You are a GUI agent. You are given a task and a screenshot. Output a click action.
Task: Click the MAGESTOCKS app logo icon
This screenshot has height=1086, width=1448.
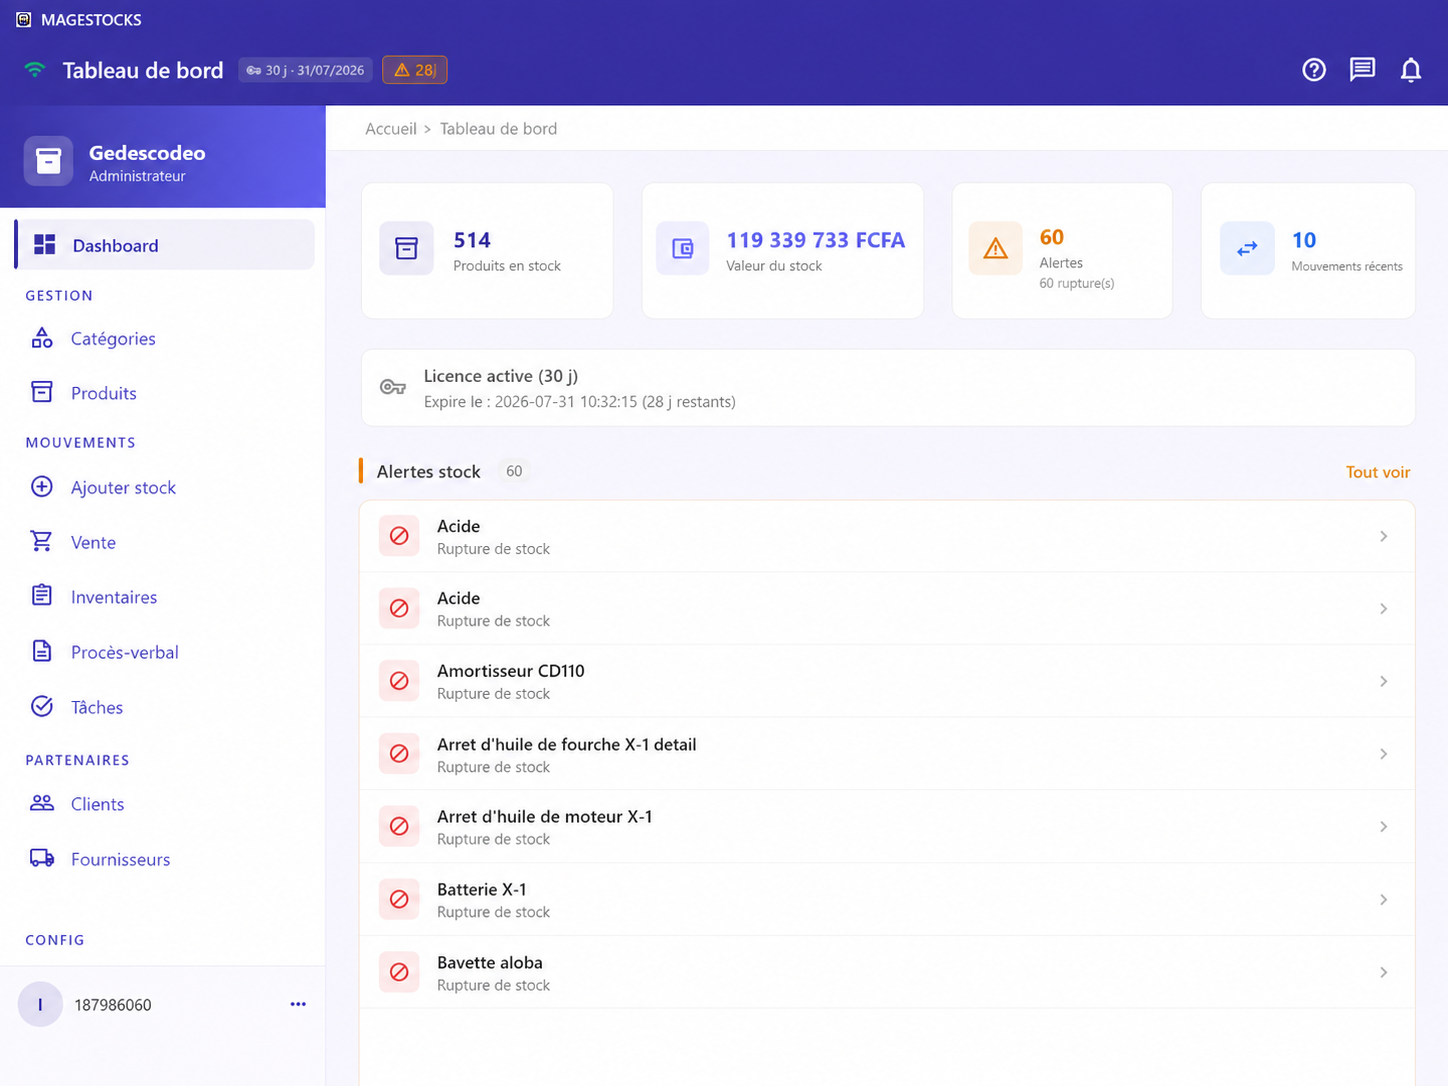tap(24, 19)
